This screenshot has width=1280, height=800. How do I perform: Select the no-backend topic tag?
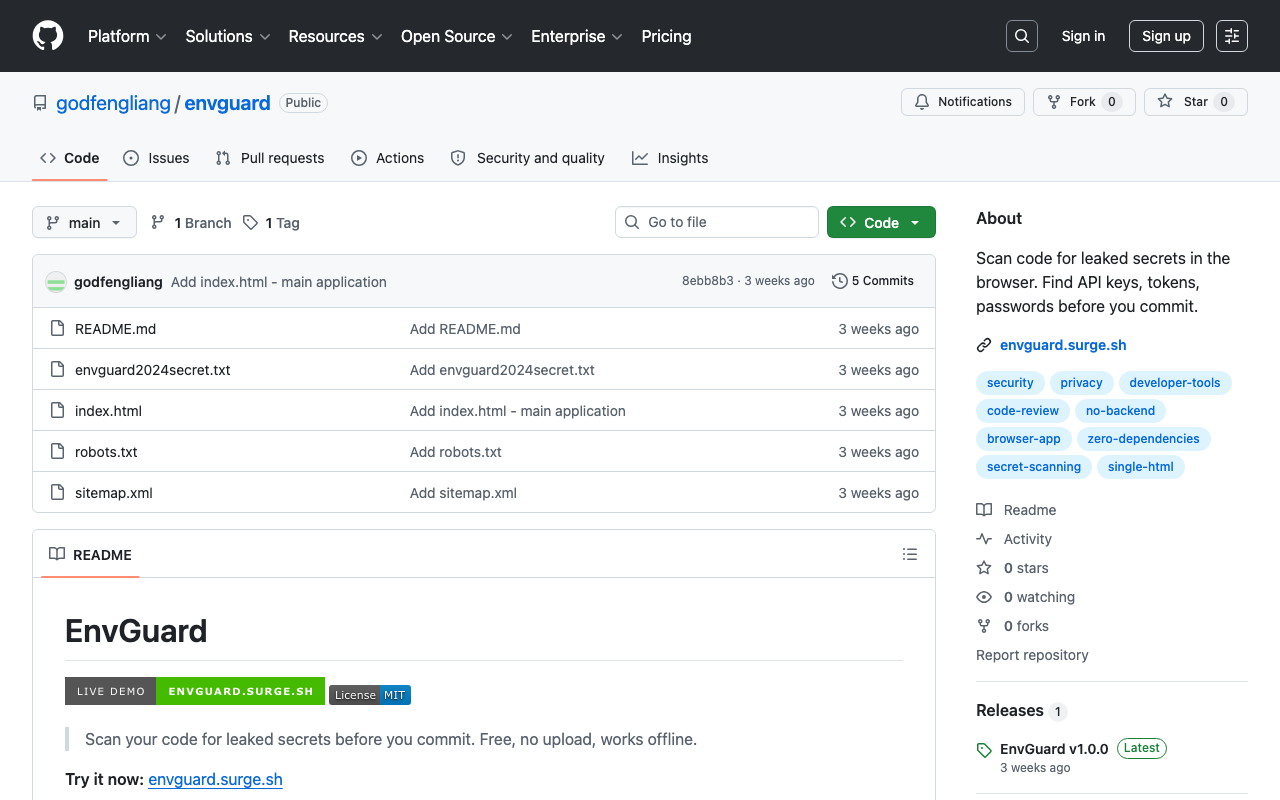point(1120,411)
